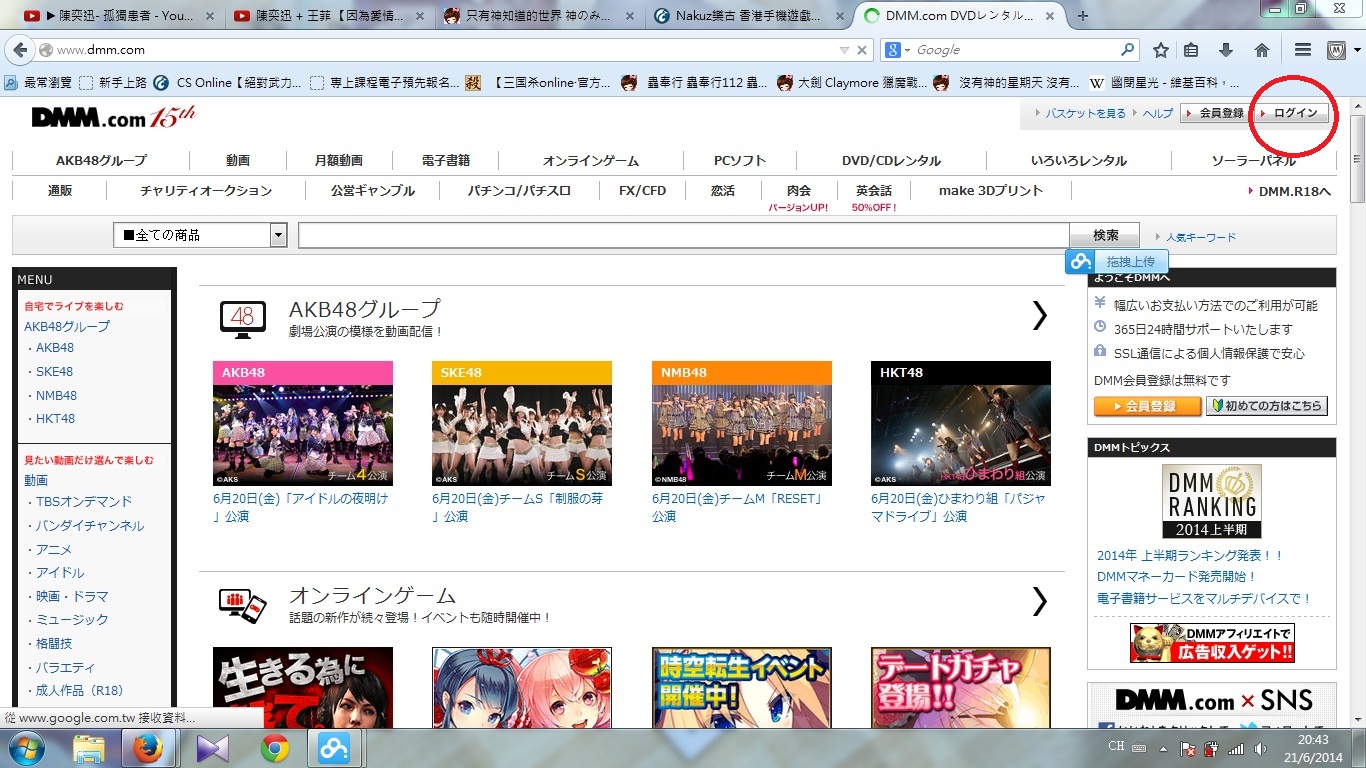This screenshot has width=1366, height=768.
Task: Click the blue cloud upload widget icon
Action: pos(1080,262)
